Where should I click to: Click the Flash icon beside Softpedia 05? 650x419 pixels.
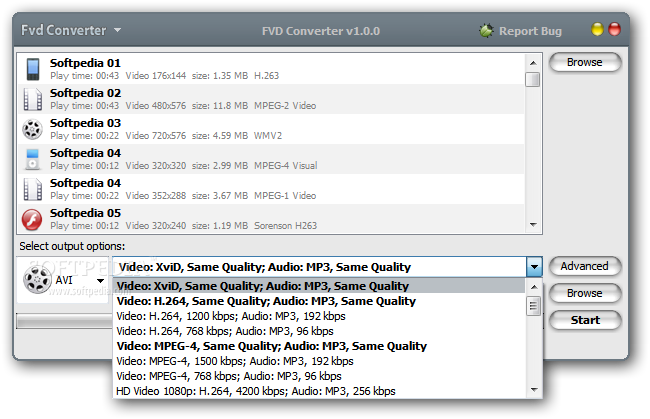32,220
